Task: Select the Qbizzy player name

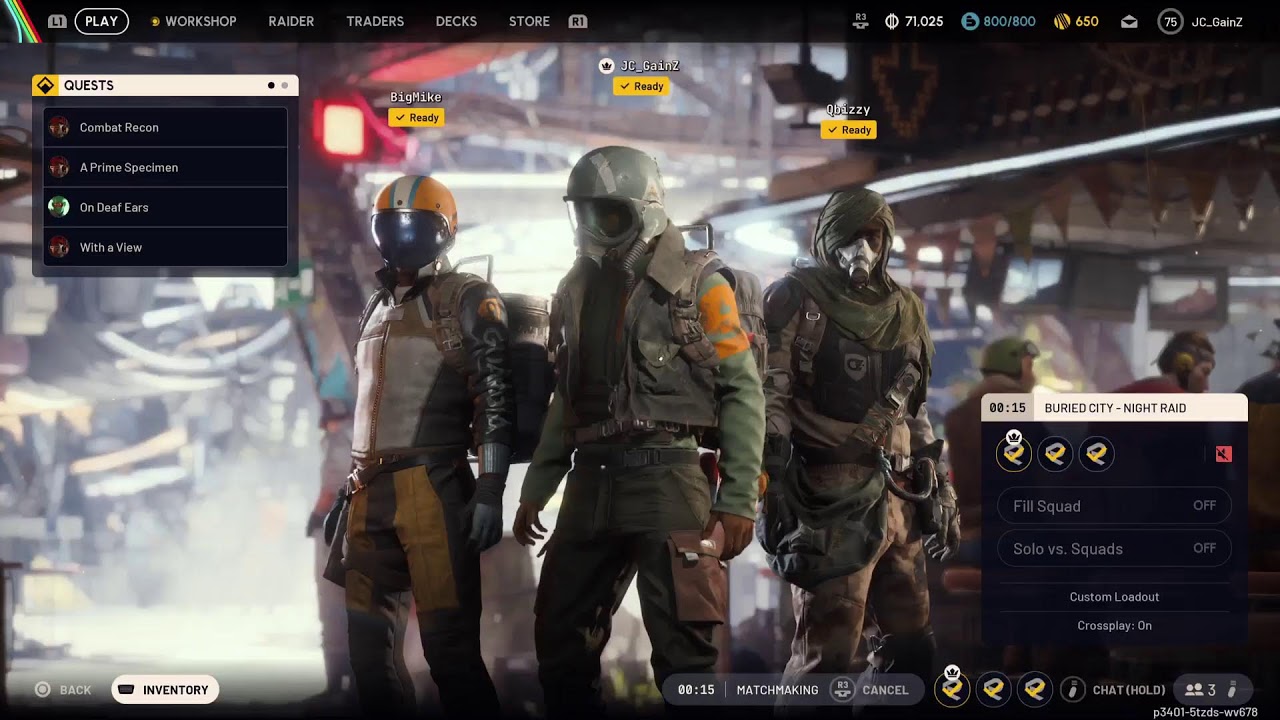Action: point(848,109)
